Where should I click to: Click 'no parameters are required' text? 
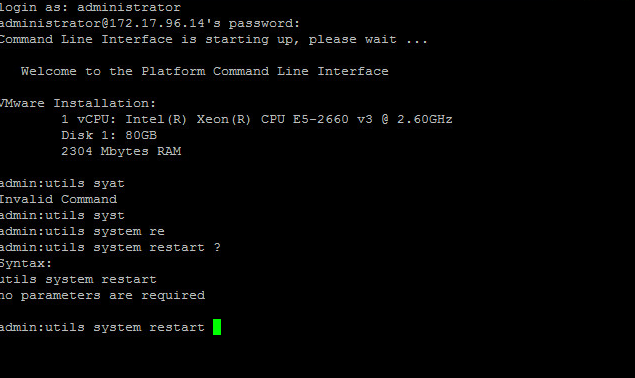pyautogui.click(x=102, y=295)
